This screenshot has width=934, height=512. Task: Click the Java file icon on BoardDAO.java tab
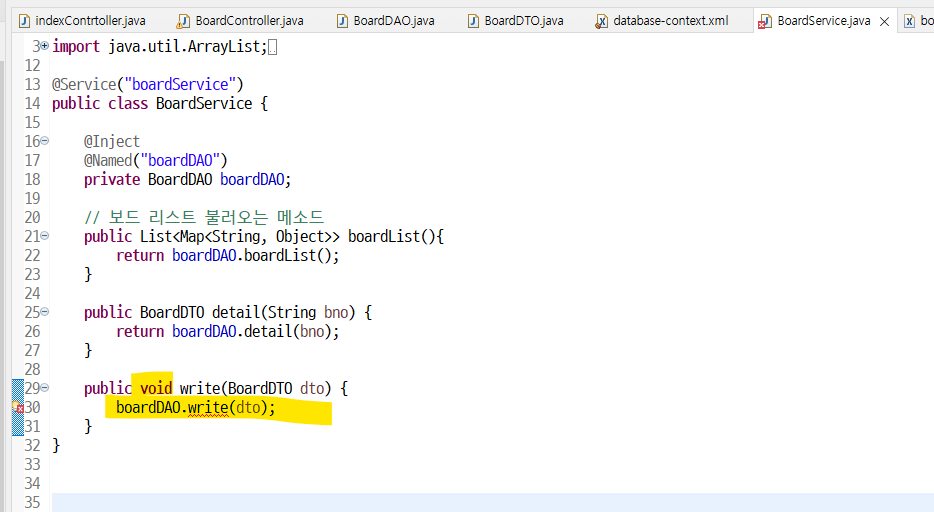click(x=342, y=21)
